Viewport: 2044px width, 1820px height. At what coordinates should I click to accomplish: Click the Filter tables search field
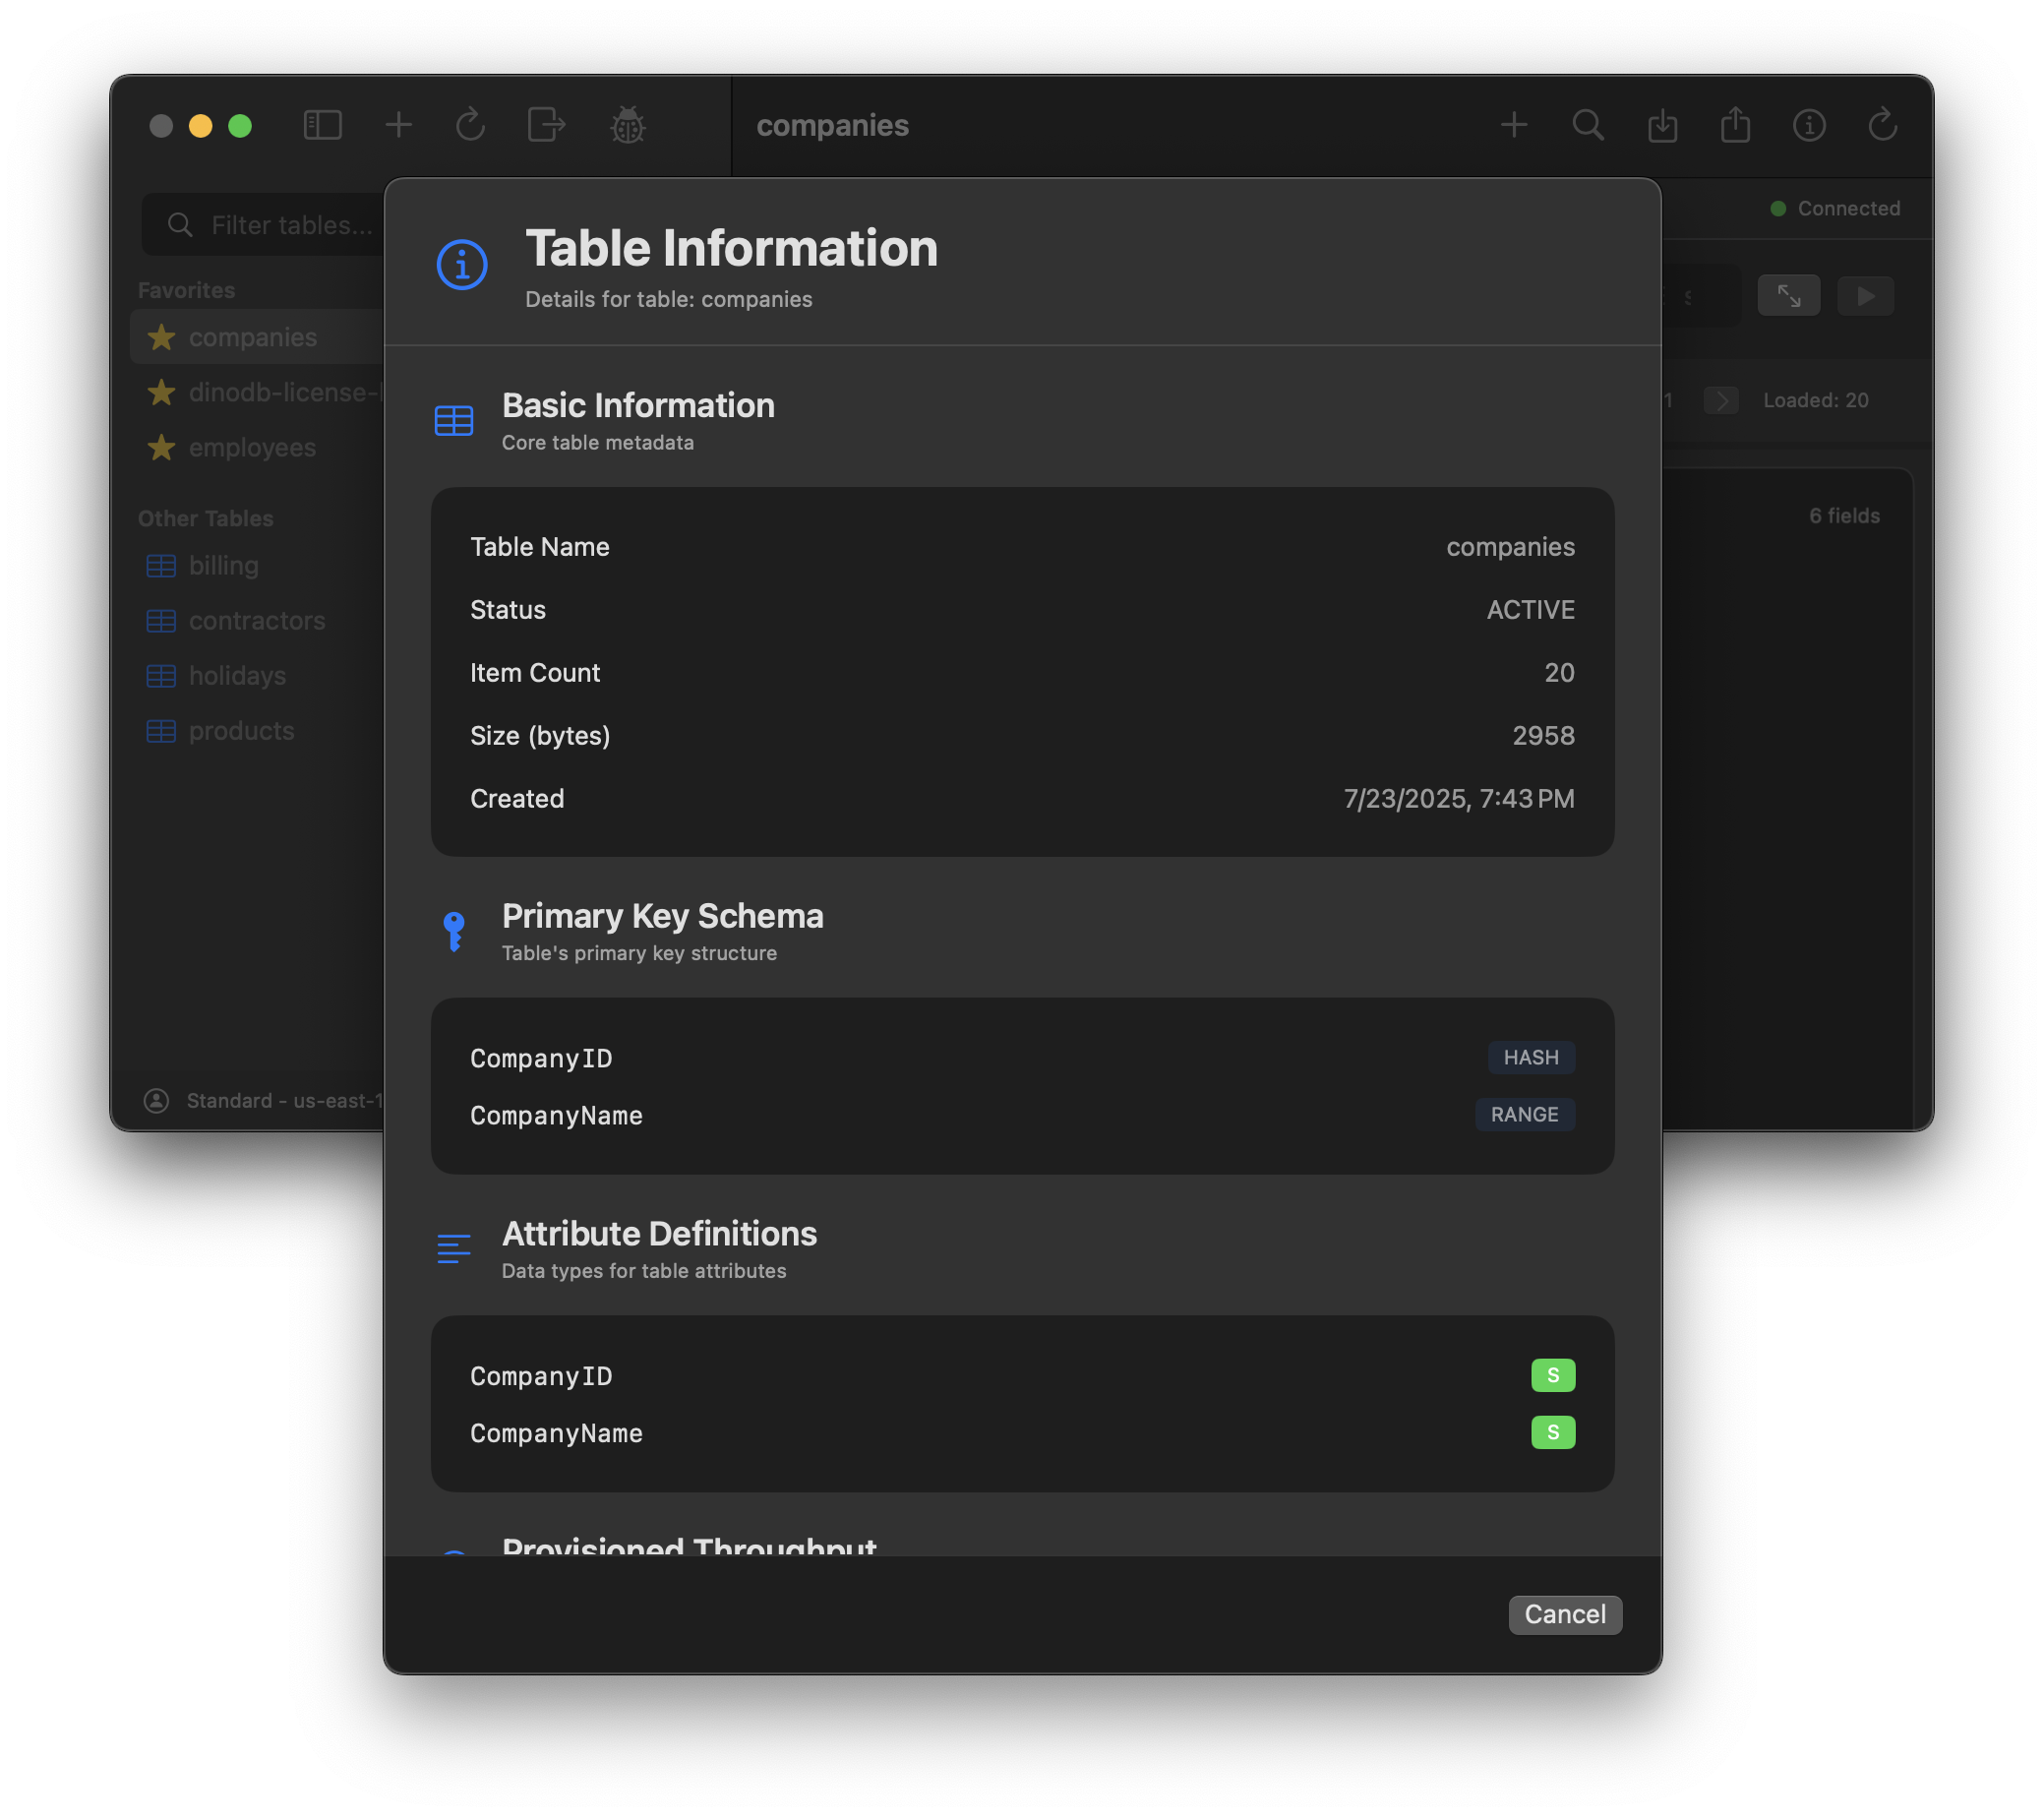pos(265,225)
